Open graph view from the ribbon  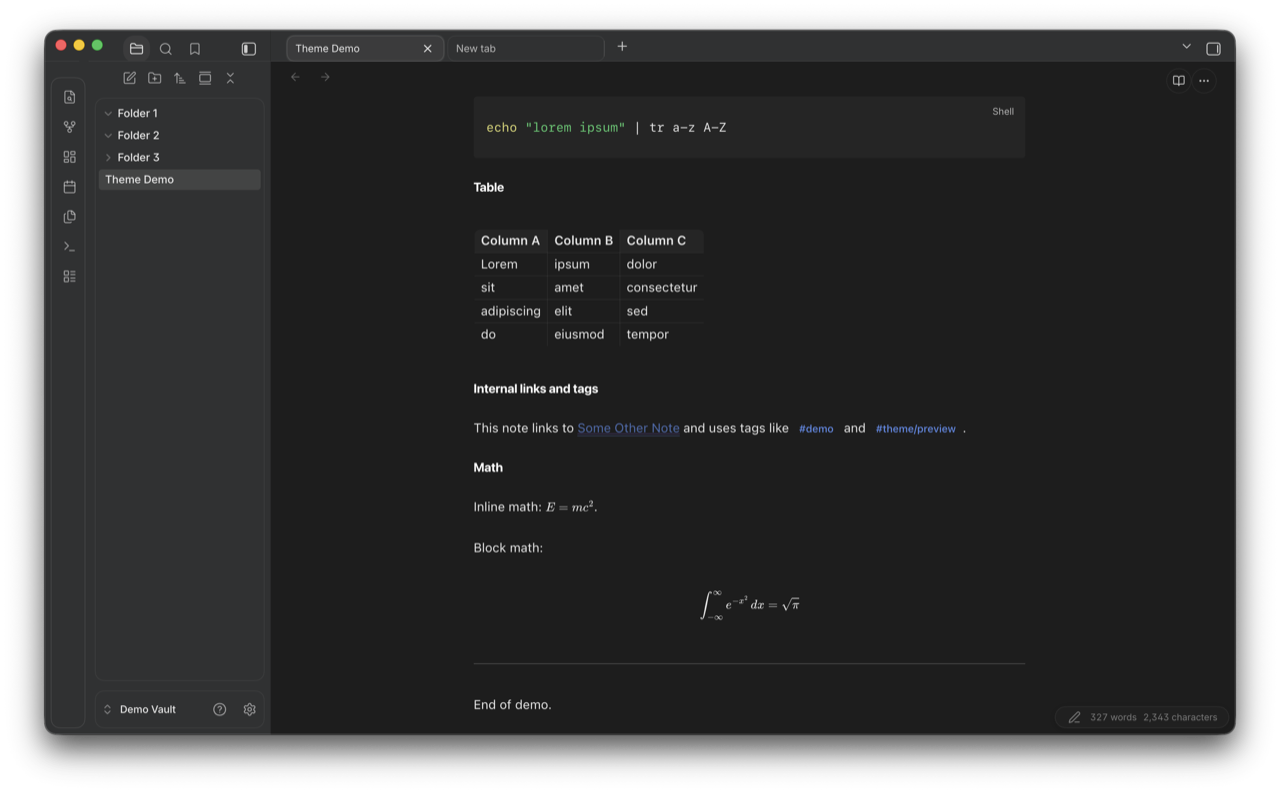point(69,127)
